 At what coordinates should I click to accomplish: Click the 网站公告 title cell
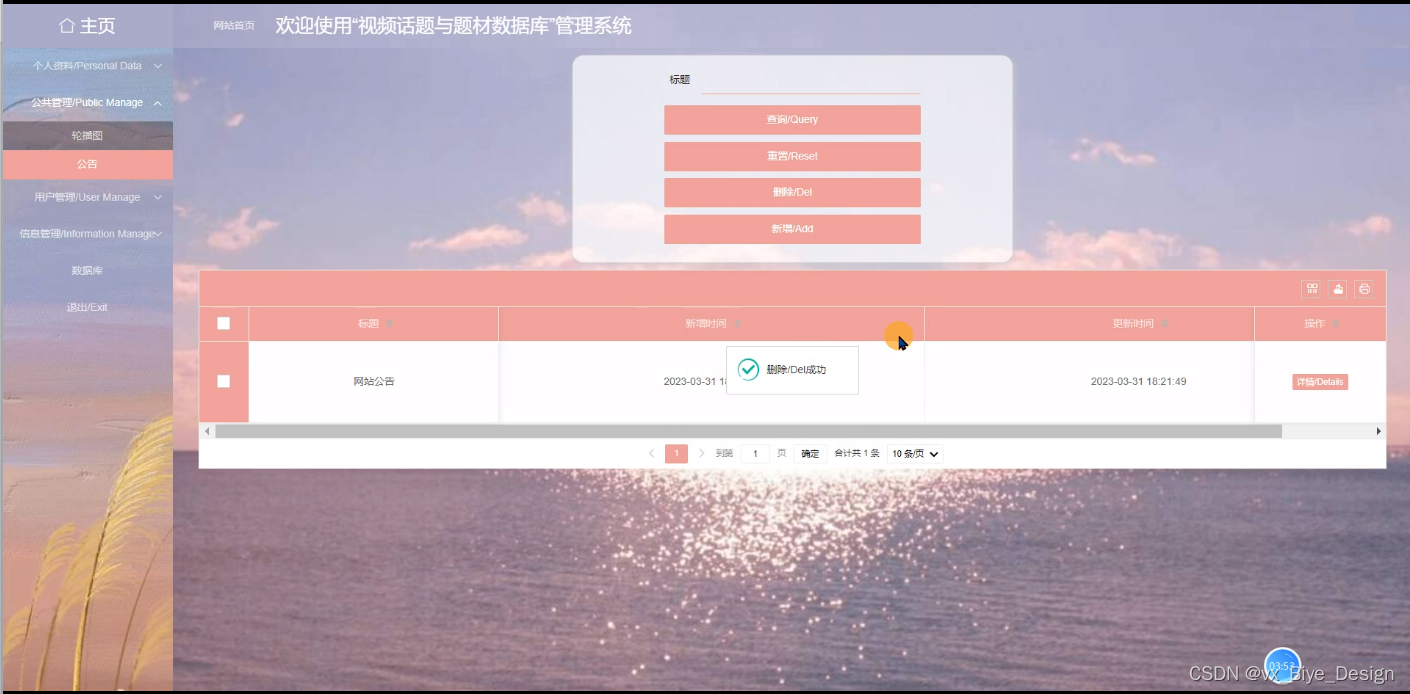tap(374, 382)
